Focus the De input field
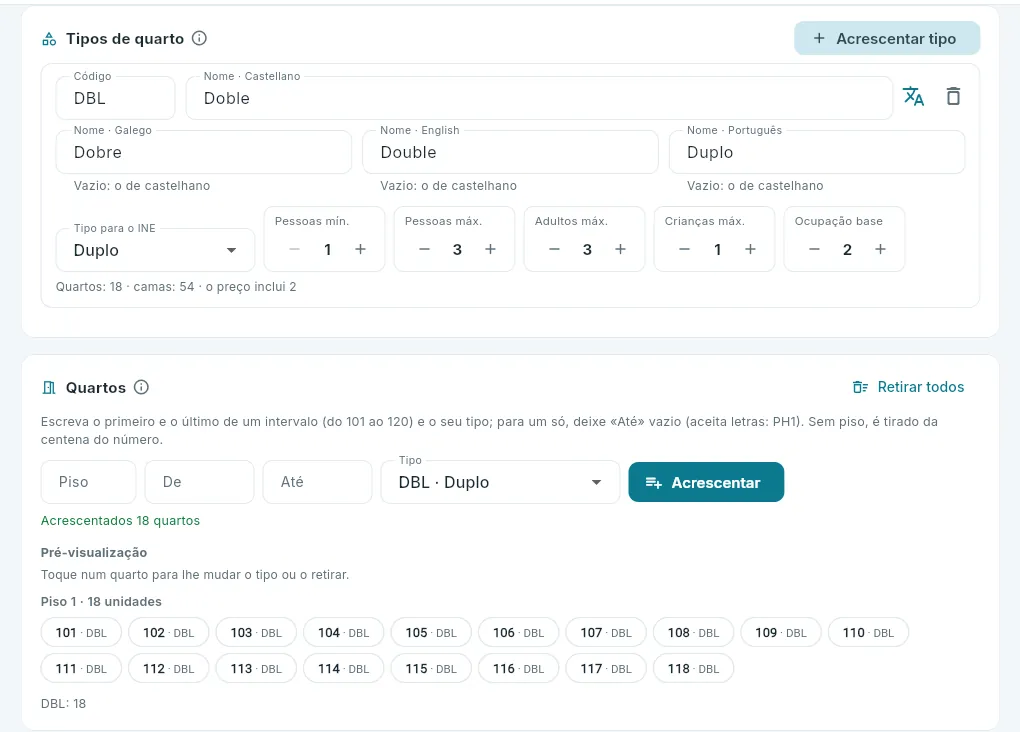Image resolution: width=1020 pixels, height=732 pixels. [x=199, y=482]
